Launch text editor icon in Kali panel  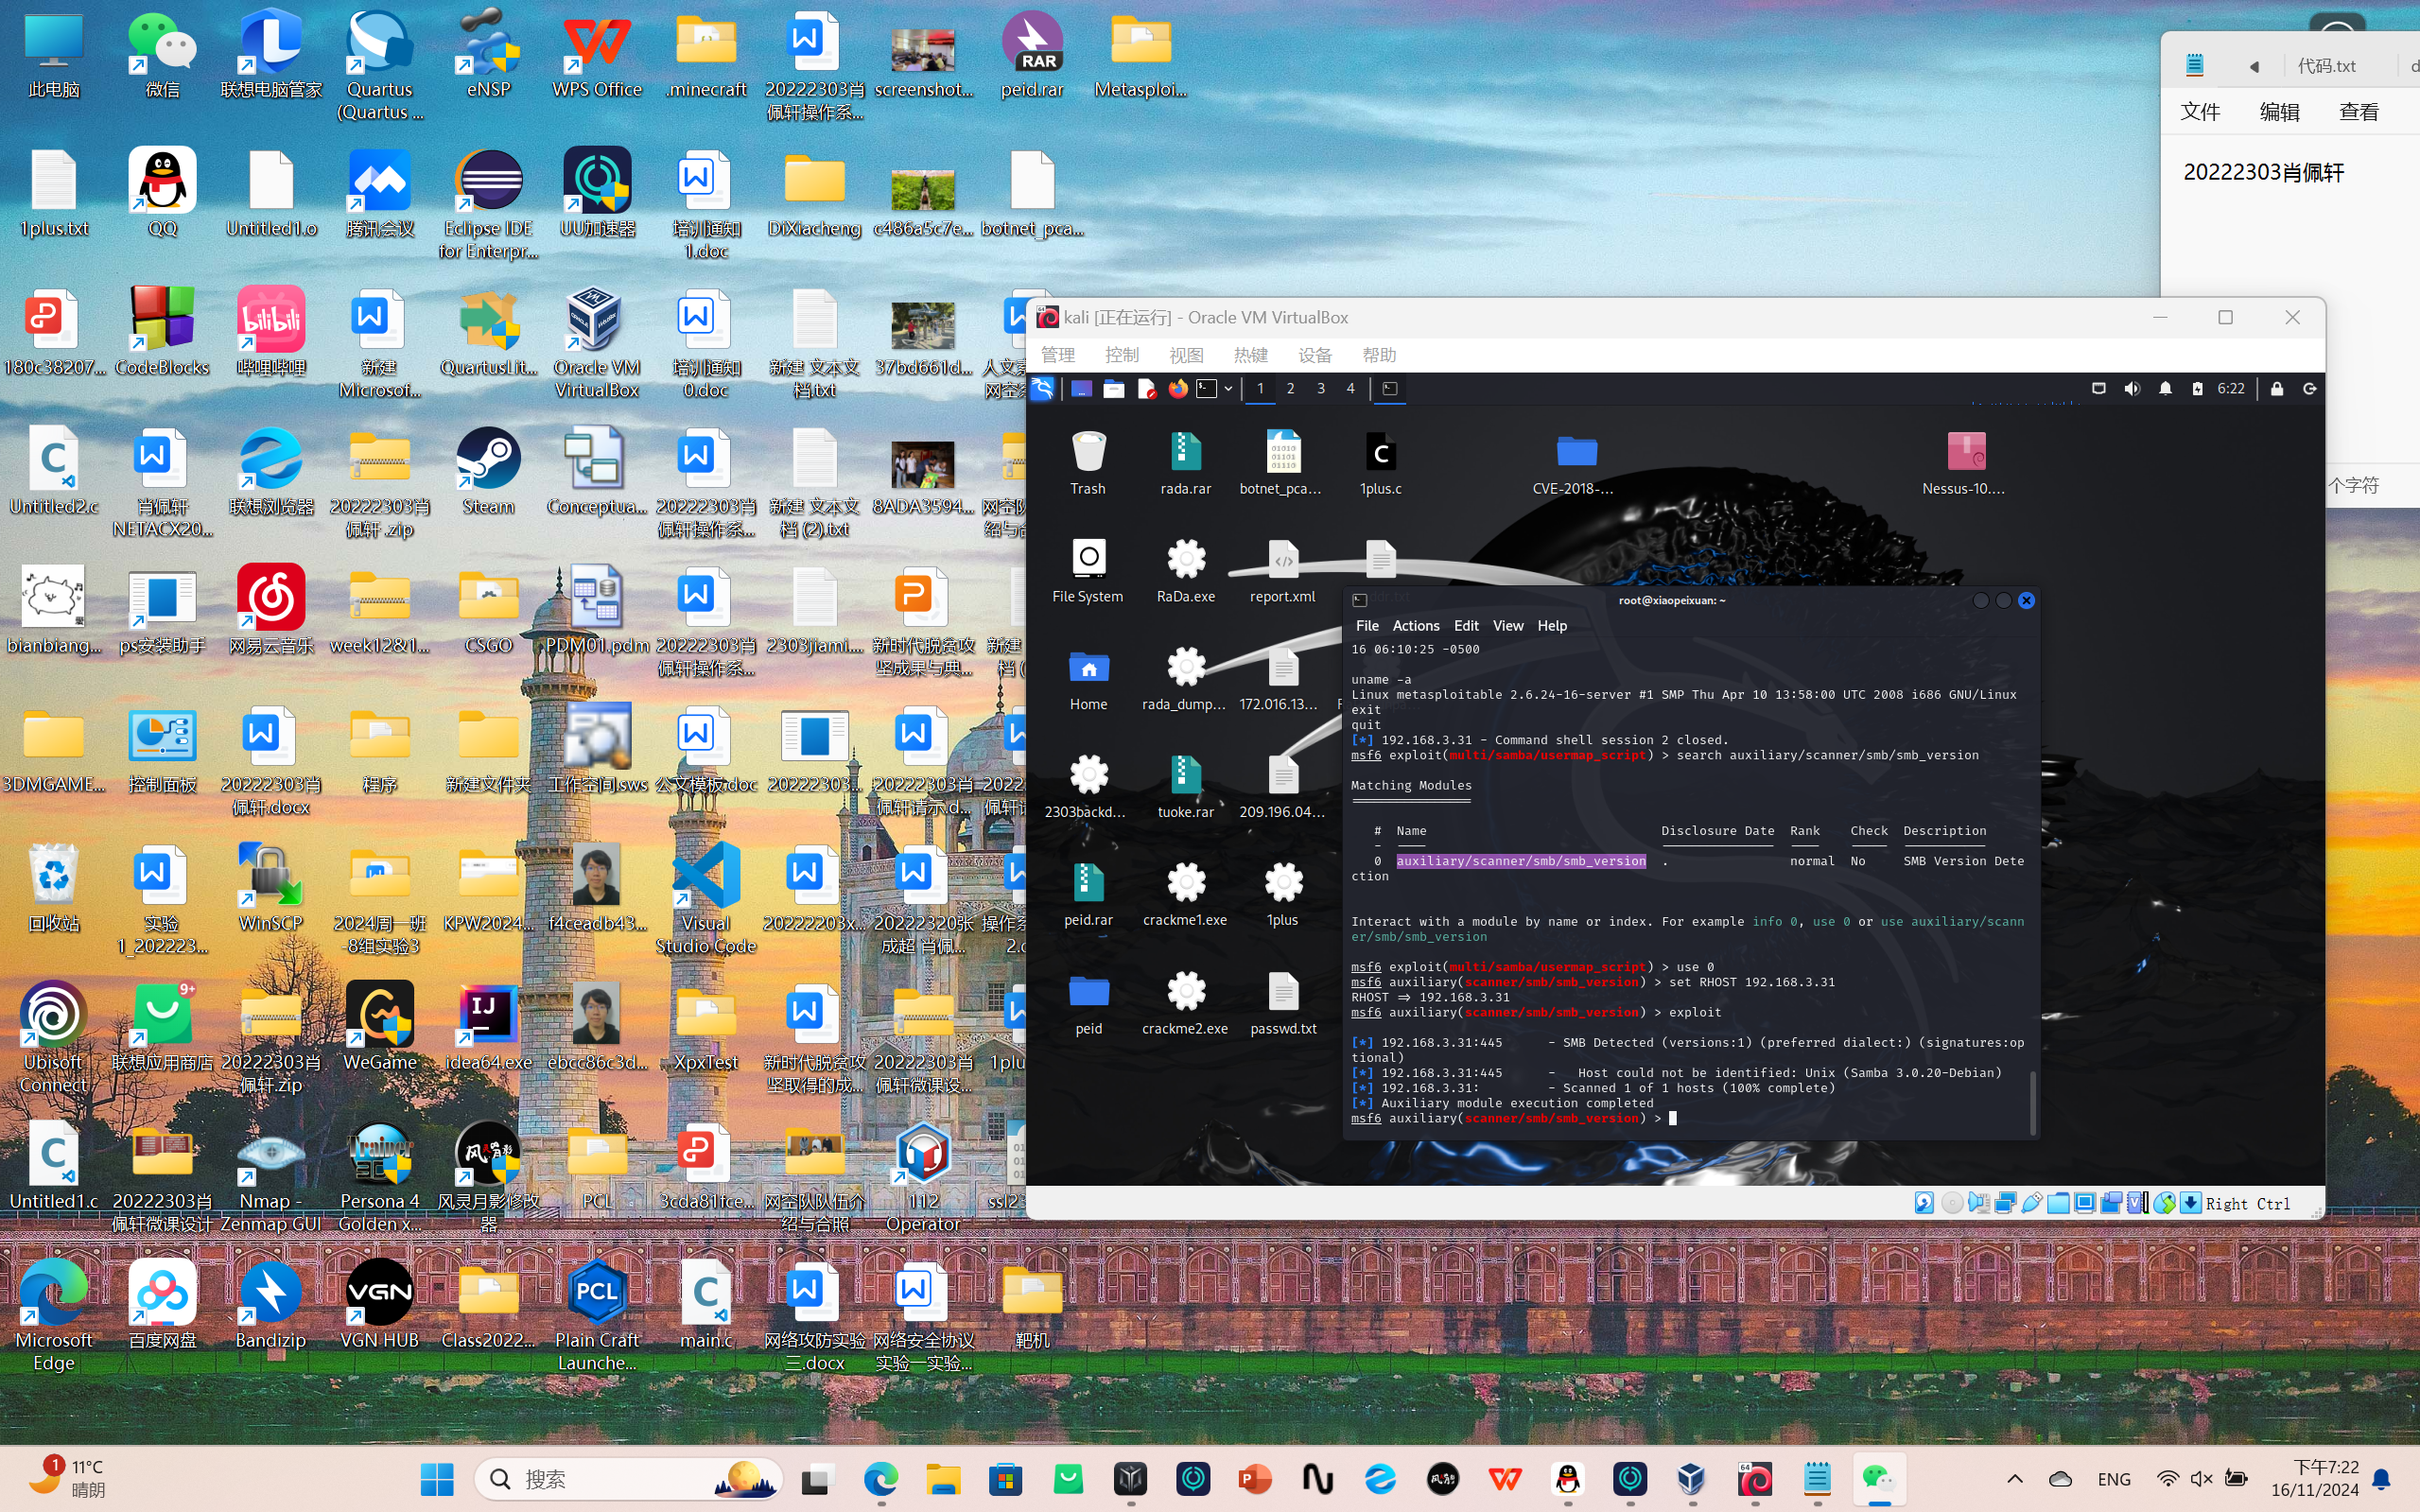click(1147, 388)
